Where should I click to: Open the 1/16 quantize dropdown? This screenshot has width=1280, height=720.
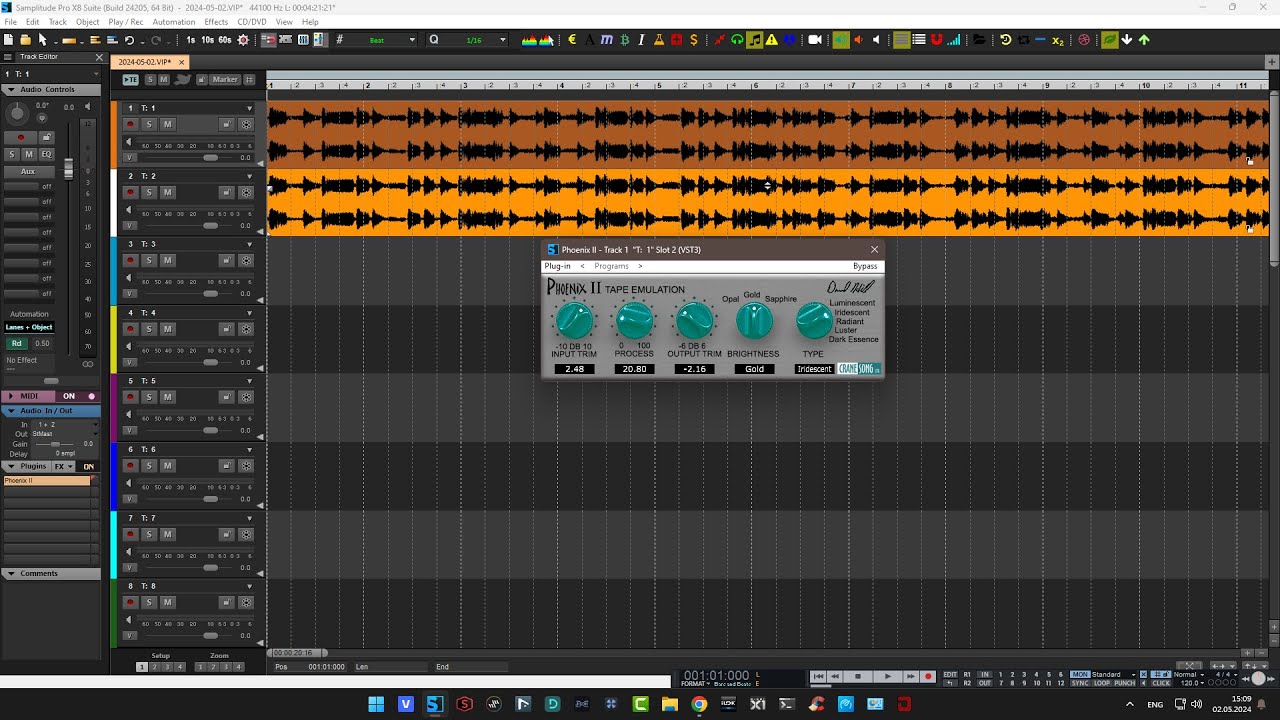coord(502,40)
